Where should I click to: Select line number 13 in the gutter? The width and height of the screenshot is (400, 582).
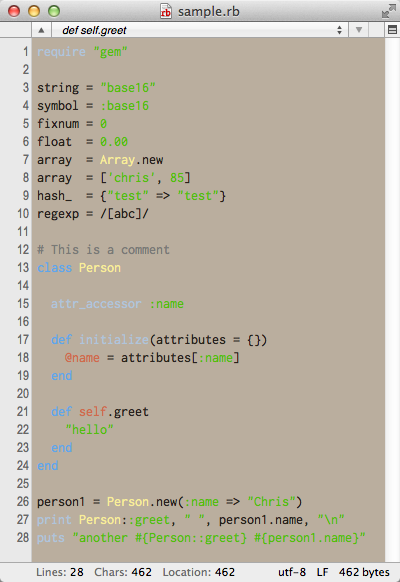pos(23,268)
